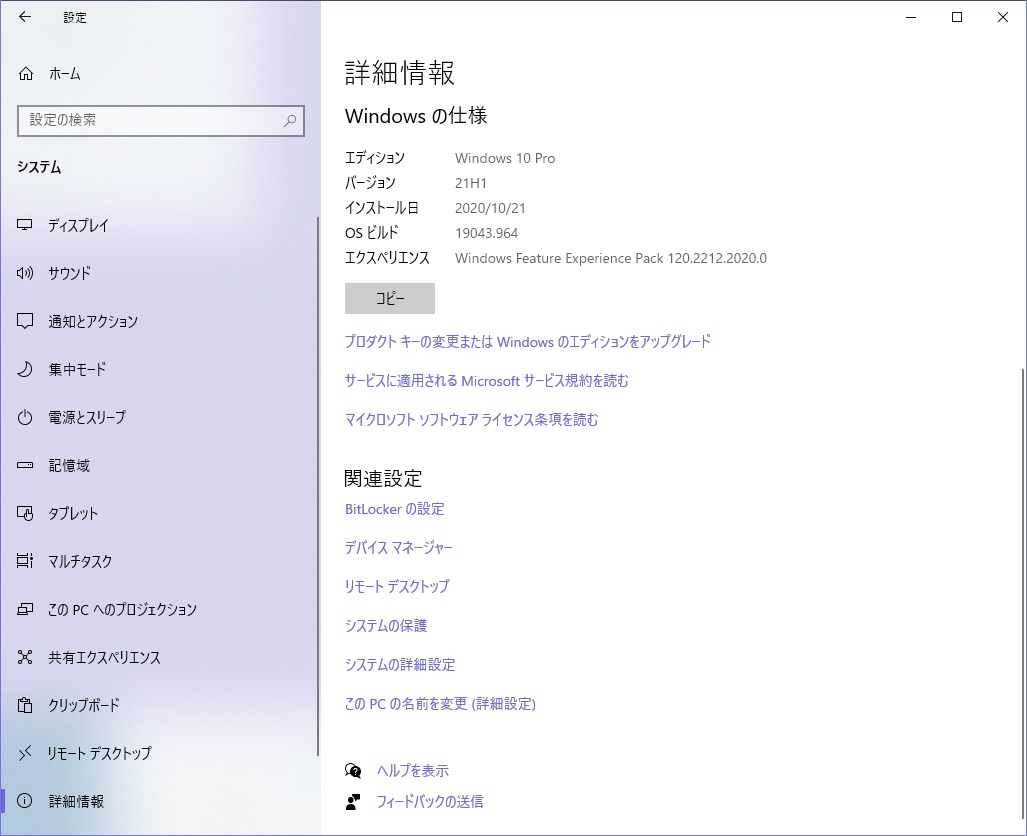Select the 詳細情報 info icon
The width and height of the screenshot is (1027, 836).
click(x=25, y=801)
